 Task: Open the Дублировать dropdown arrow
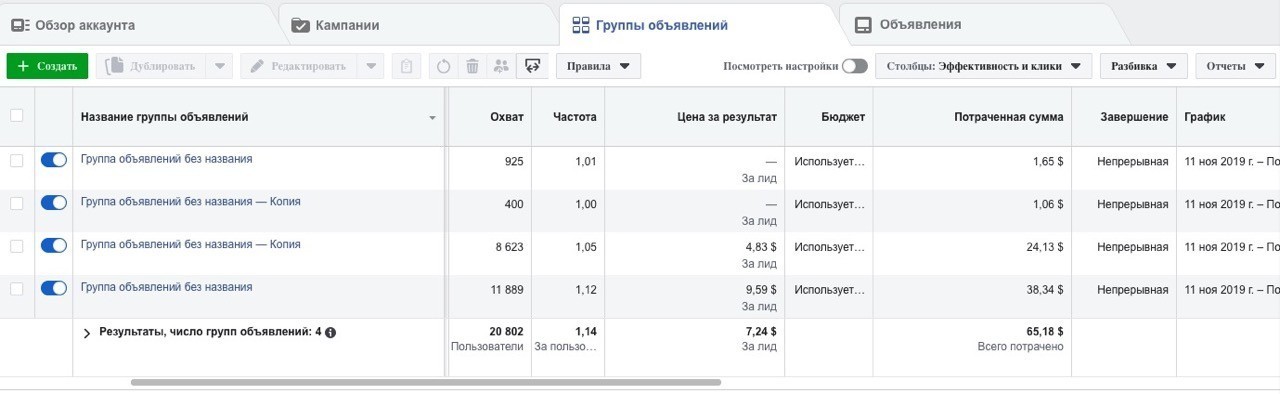click(x=220, y=66)
